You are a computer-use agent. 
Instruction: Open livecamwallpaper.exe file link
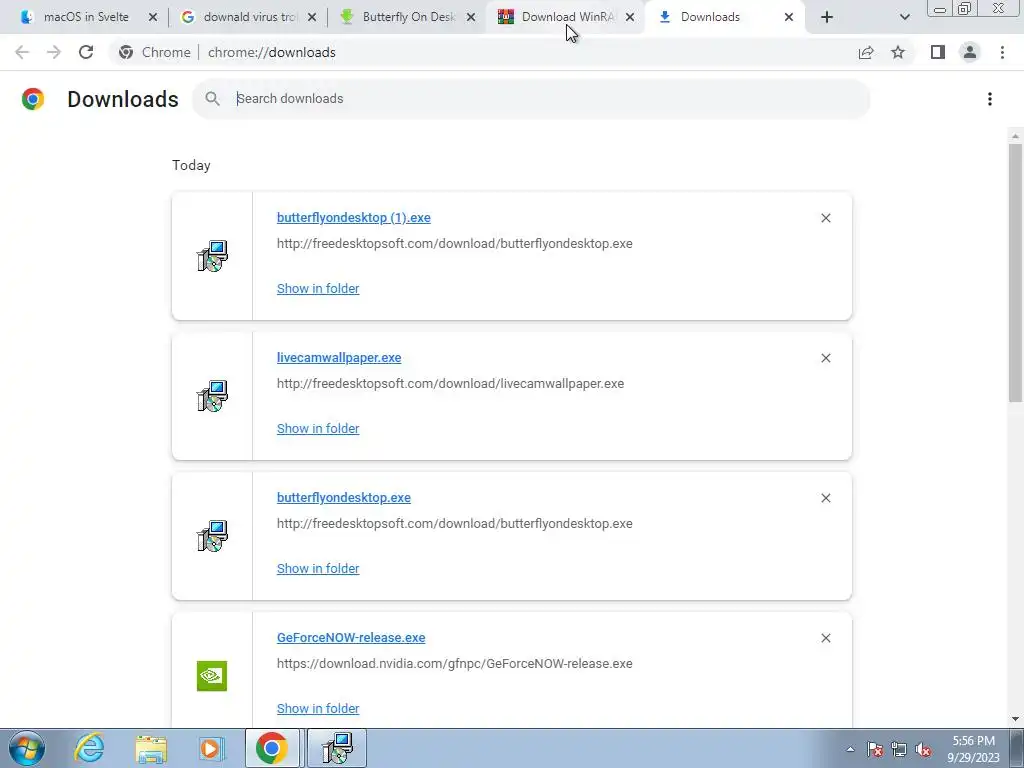(339, 358)
